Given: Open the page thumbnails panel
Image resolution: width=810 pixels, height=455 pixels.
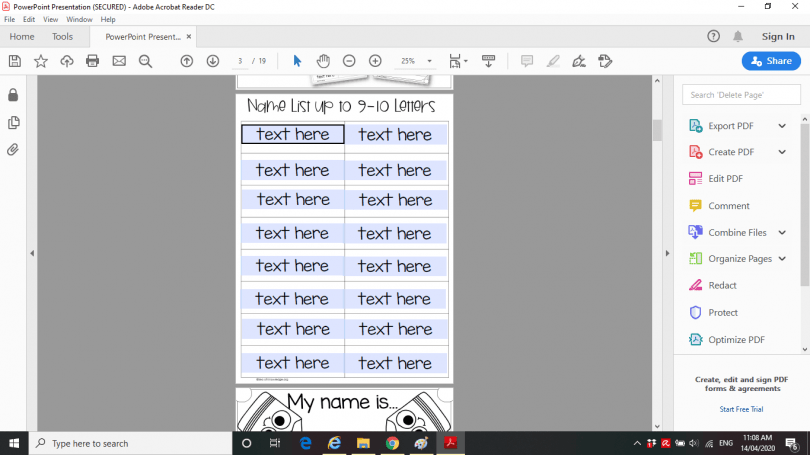Looking at the screenshot, I should tap(13, 122).
